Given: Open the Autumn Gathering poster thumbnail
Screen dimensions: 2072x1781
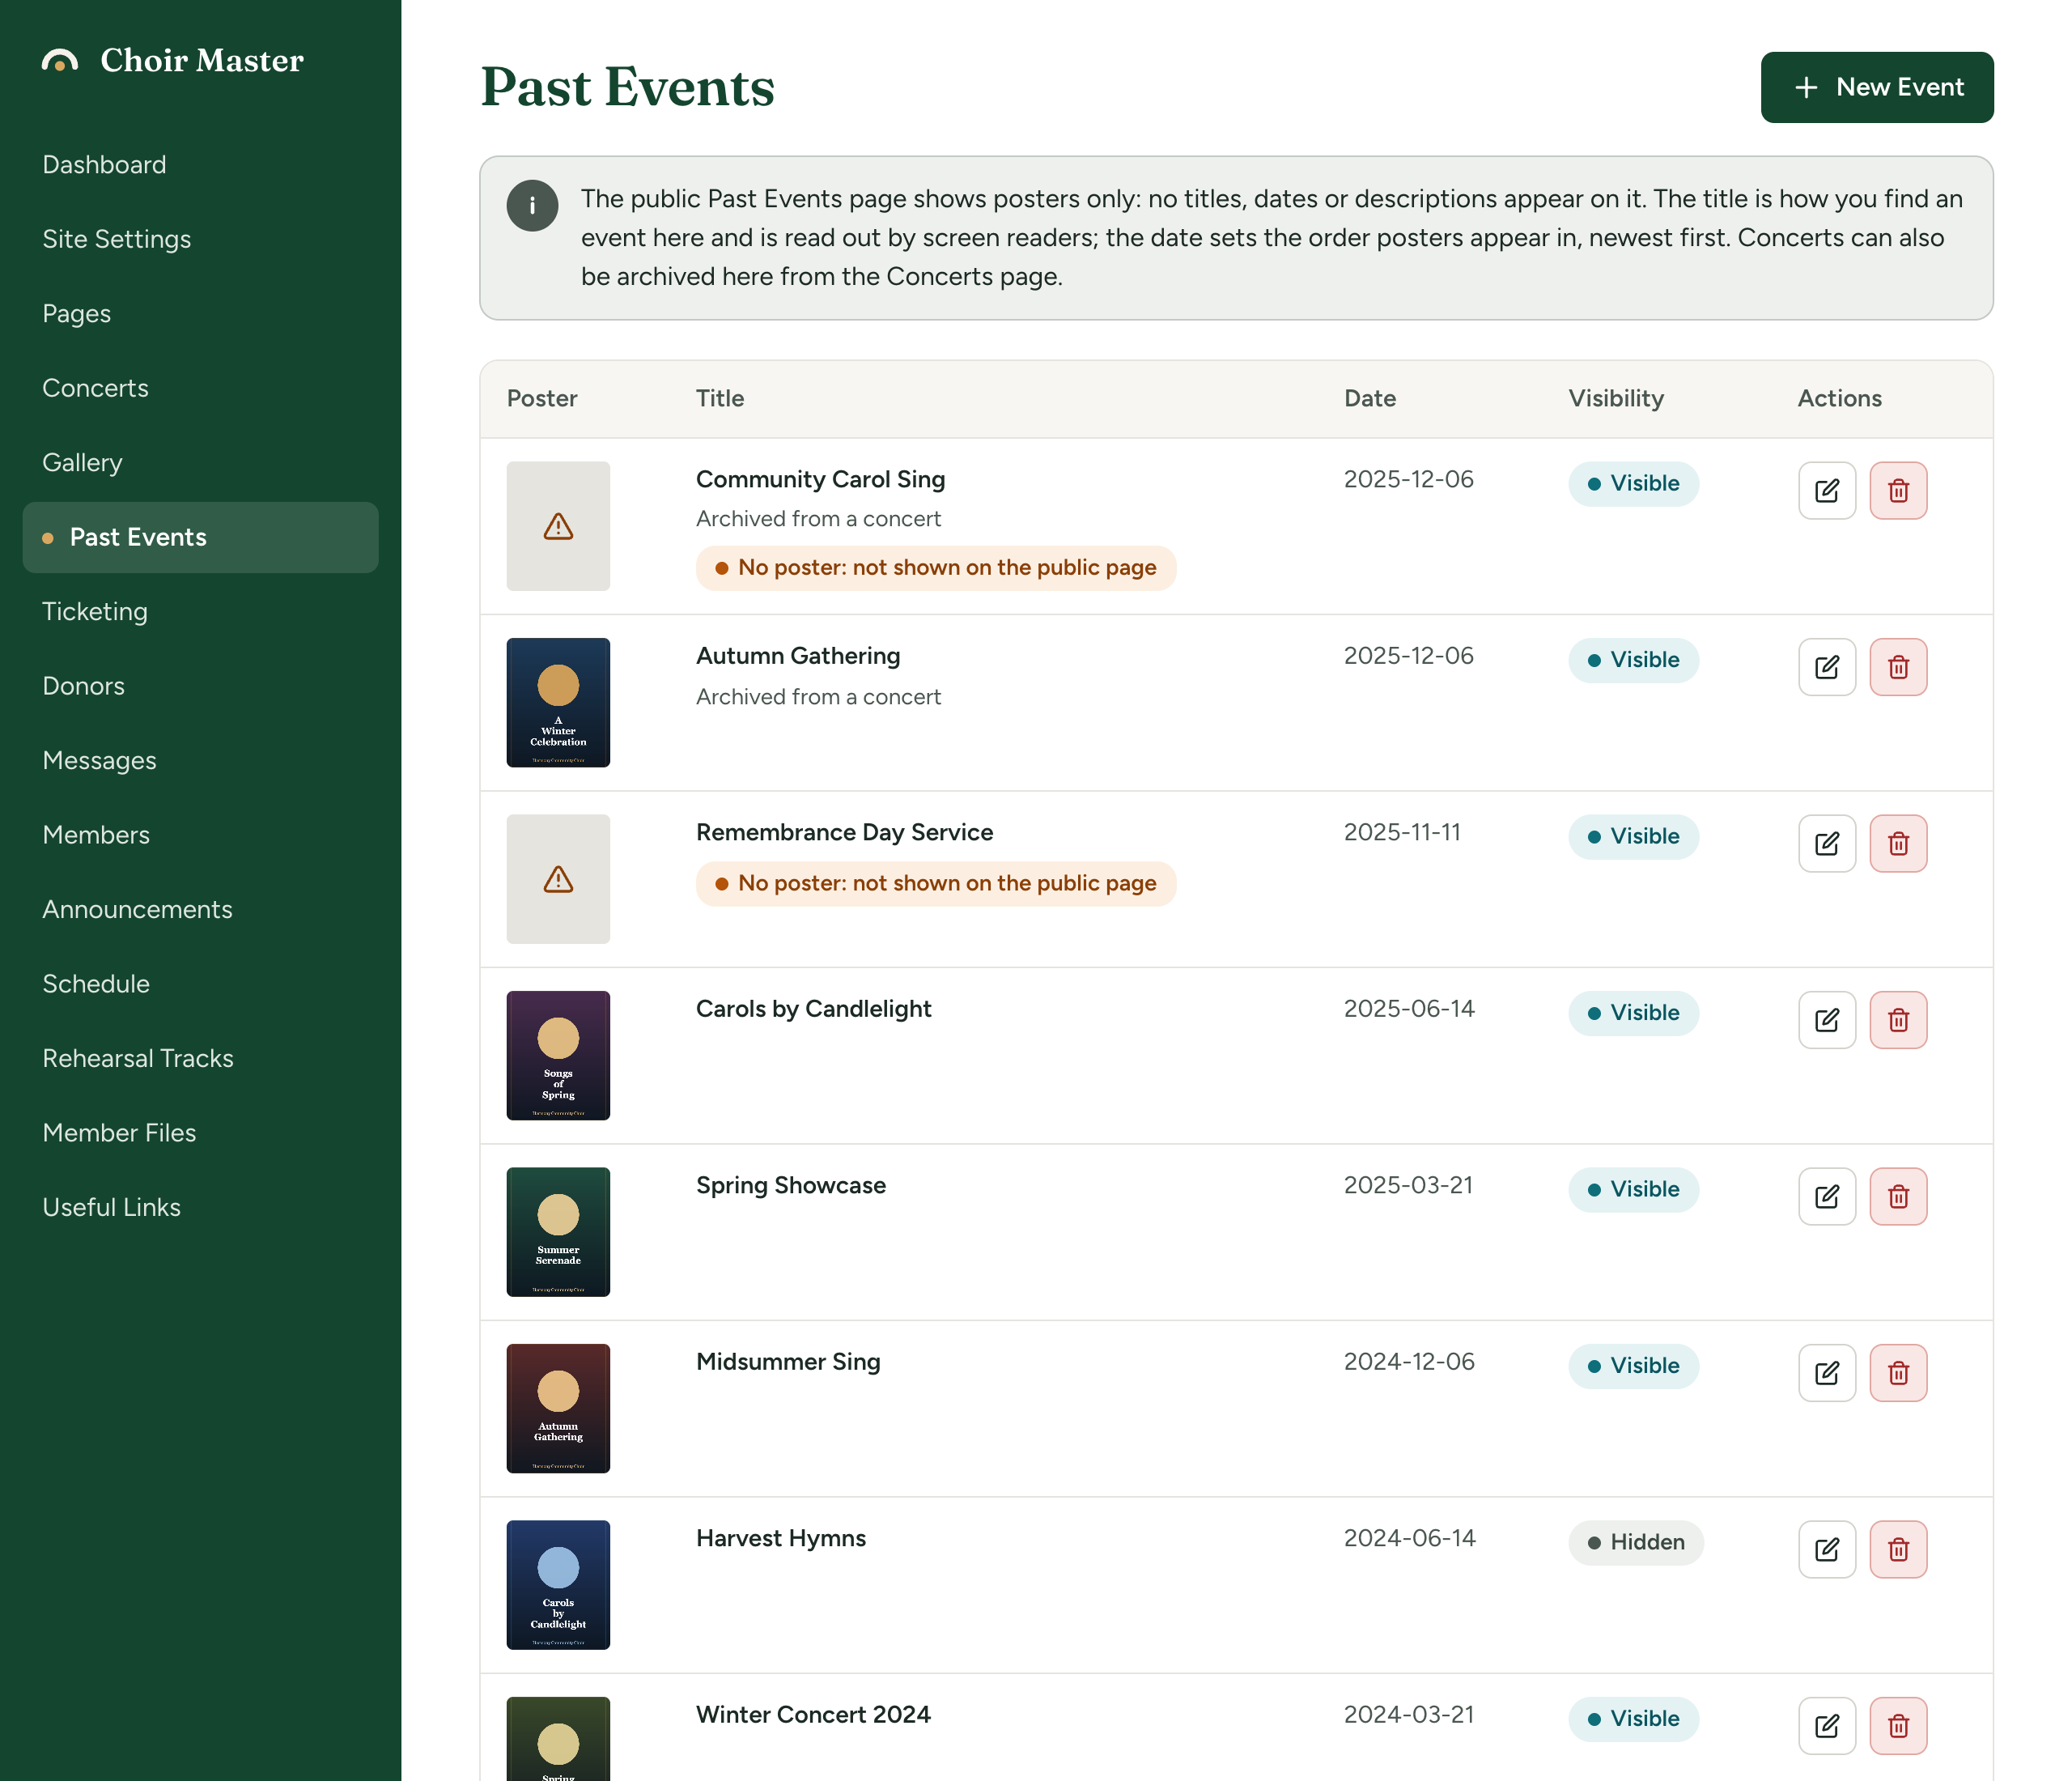Looking at the screenshot, I should 558,703.
